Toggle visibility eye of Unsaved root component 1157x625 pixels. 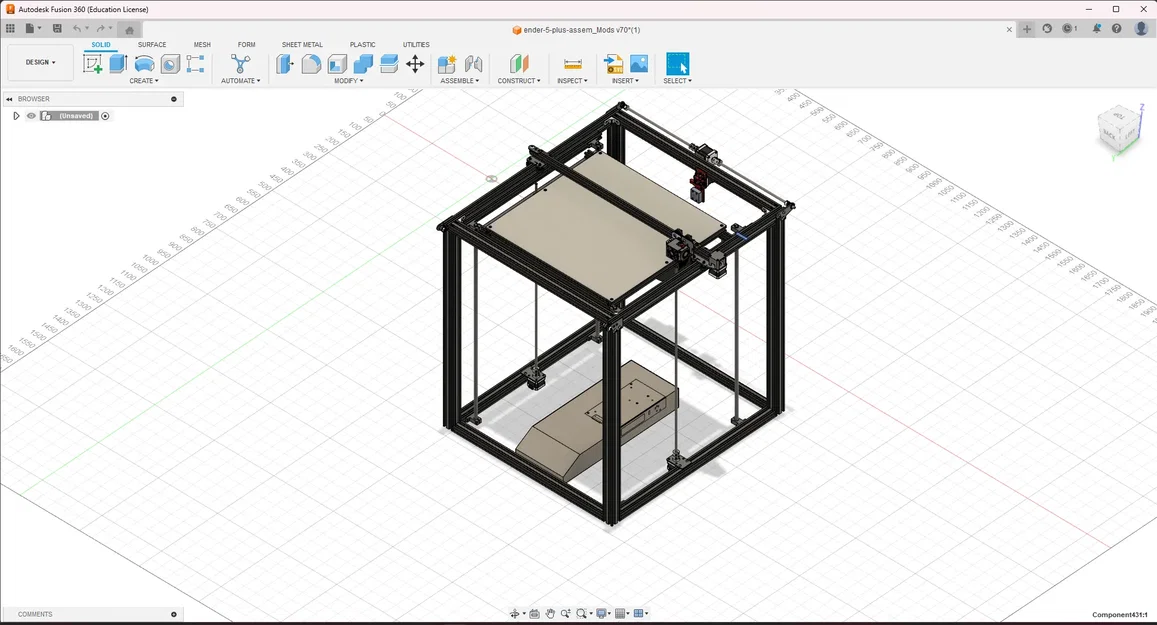31,116
